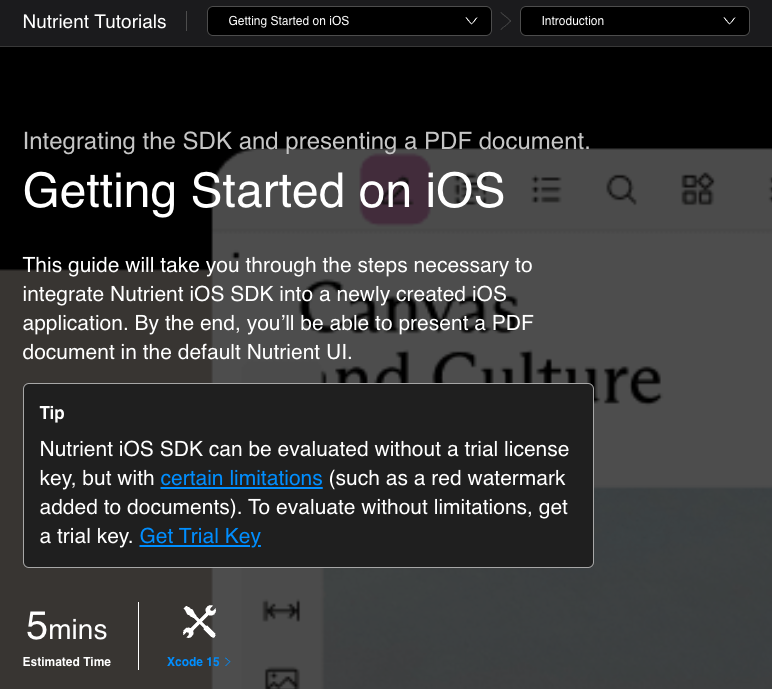Click the chevron on the tutorial selector dropdown
The height and width of the screenshot is (689, 772).
pyautogui.click(x=472, y=21)
